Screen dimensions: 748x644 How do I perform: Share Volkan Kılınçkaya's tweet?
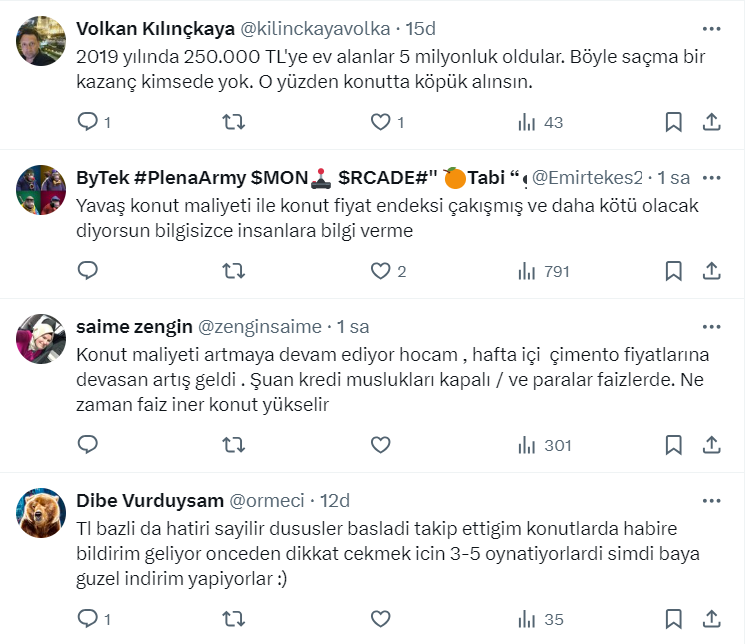click(712, 123)
